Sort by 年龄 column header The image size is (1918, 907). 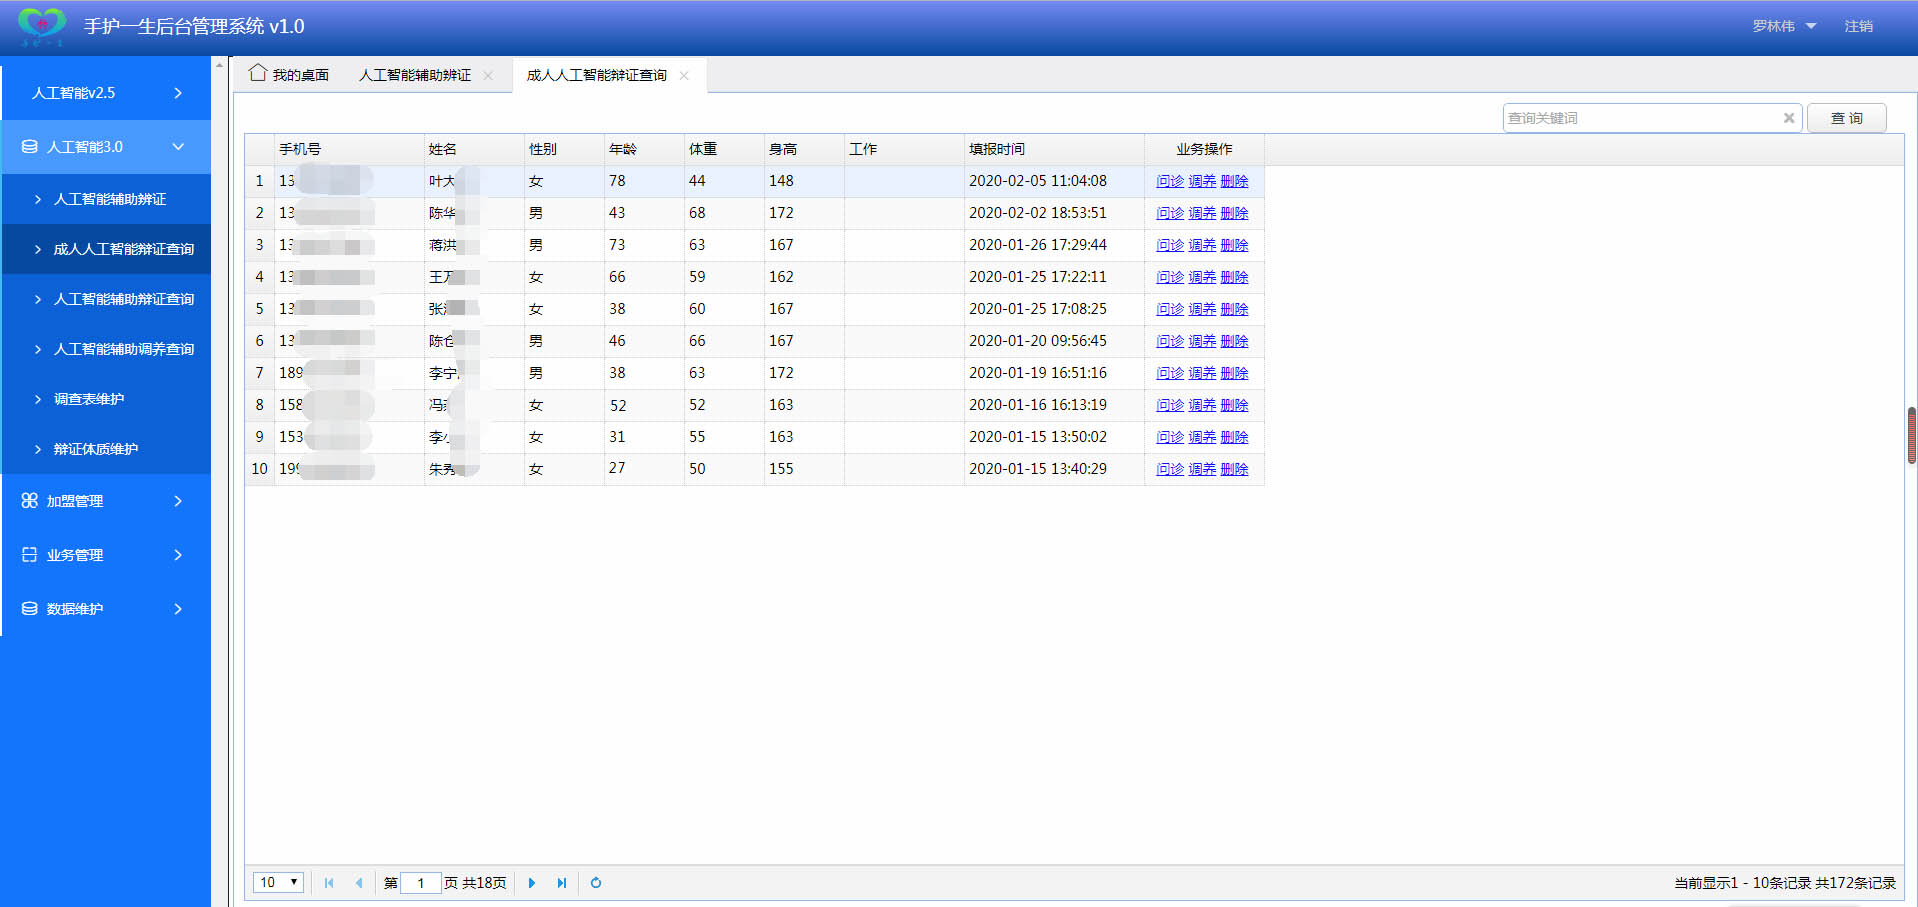tap(644, 149)
